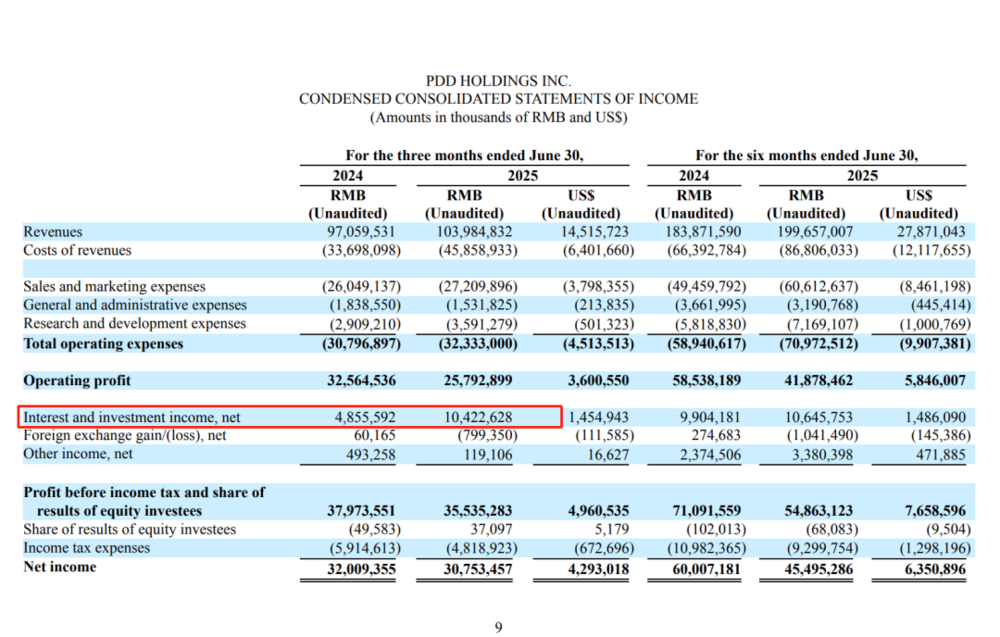Click the Income tax expenses row label
Screen dimensions: 1000x637
click(x=86, y=548)
